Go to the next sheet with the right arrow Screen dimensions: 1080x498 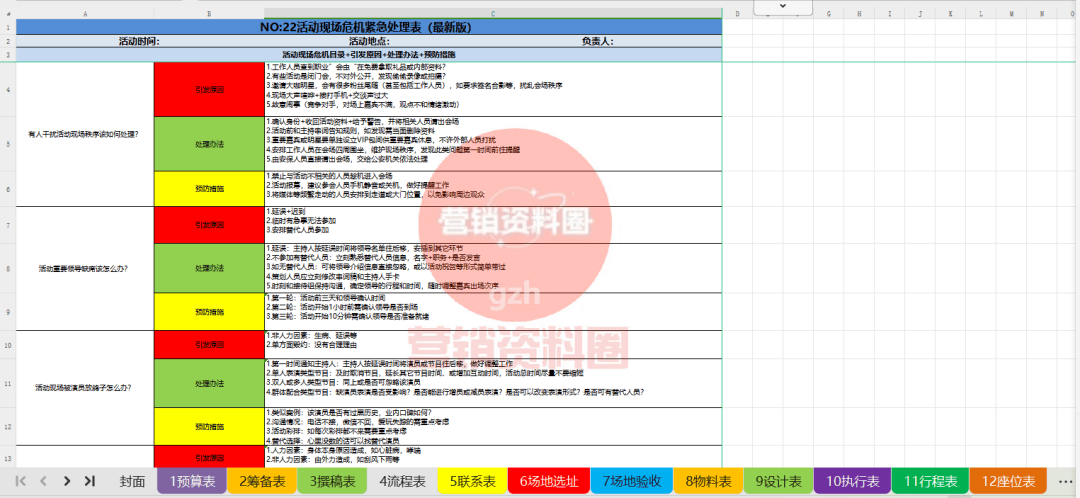pos(67,481)
